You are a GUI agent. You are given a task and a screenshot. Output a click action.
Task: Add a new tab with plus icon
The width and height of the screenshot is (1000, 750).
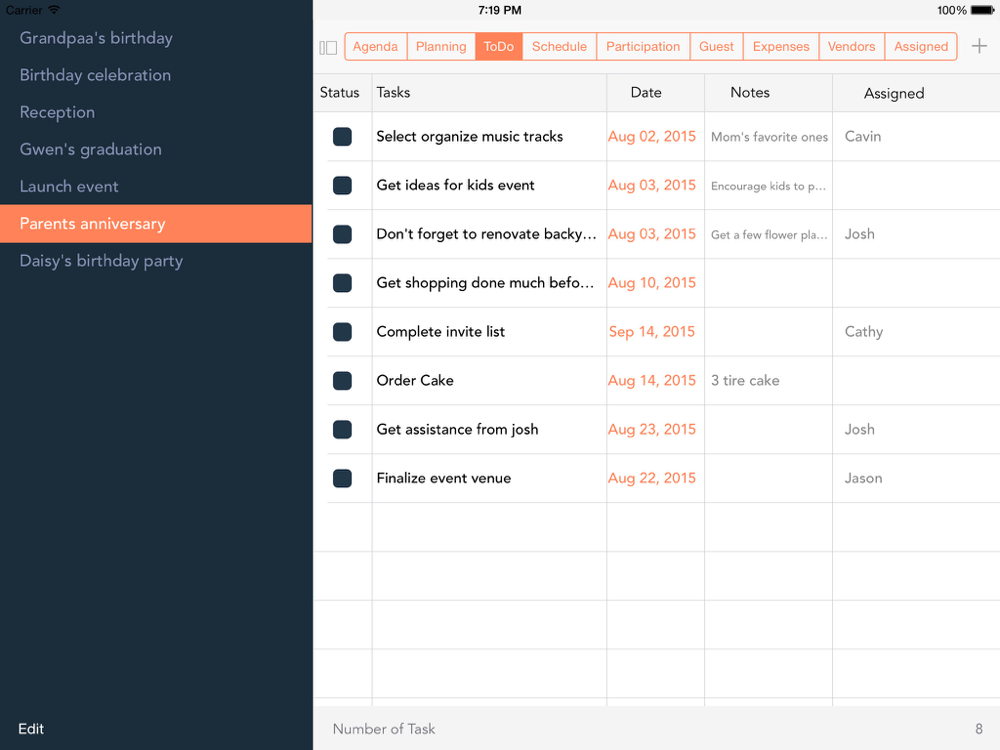979,47
